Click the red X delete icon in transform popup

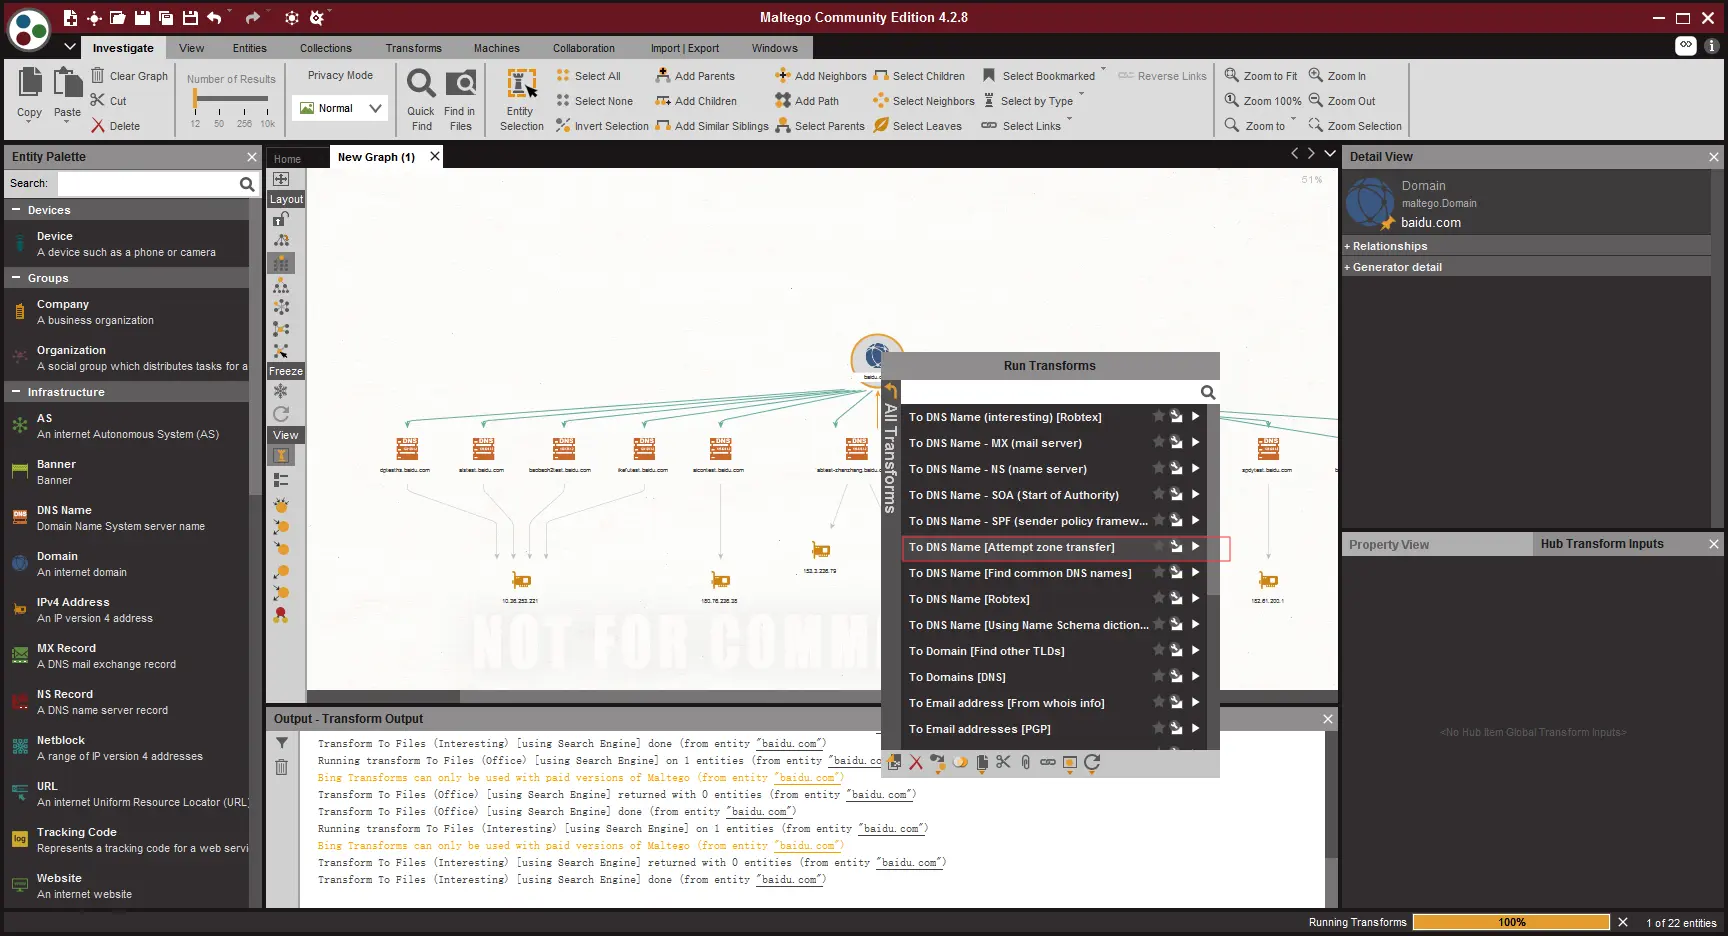pos(916,763)
